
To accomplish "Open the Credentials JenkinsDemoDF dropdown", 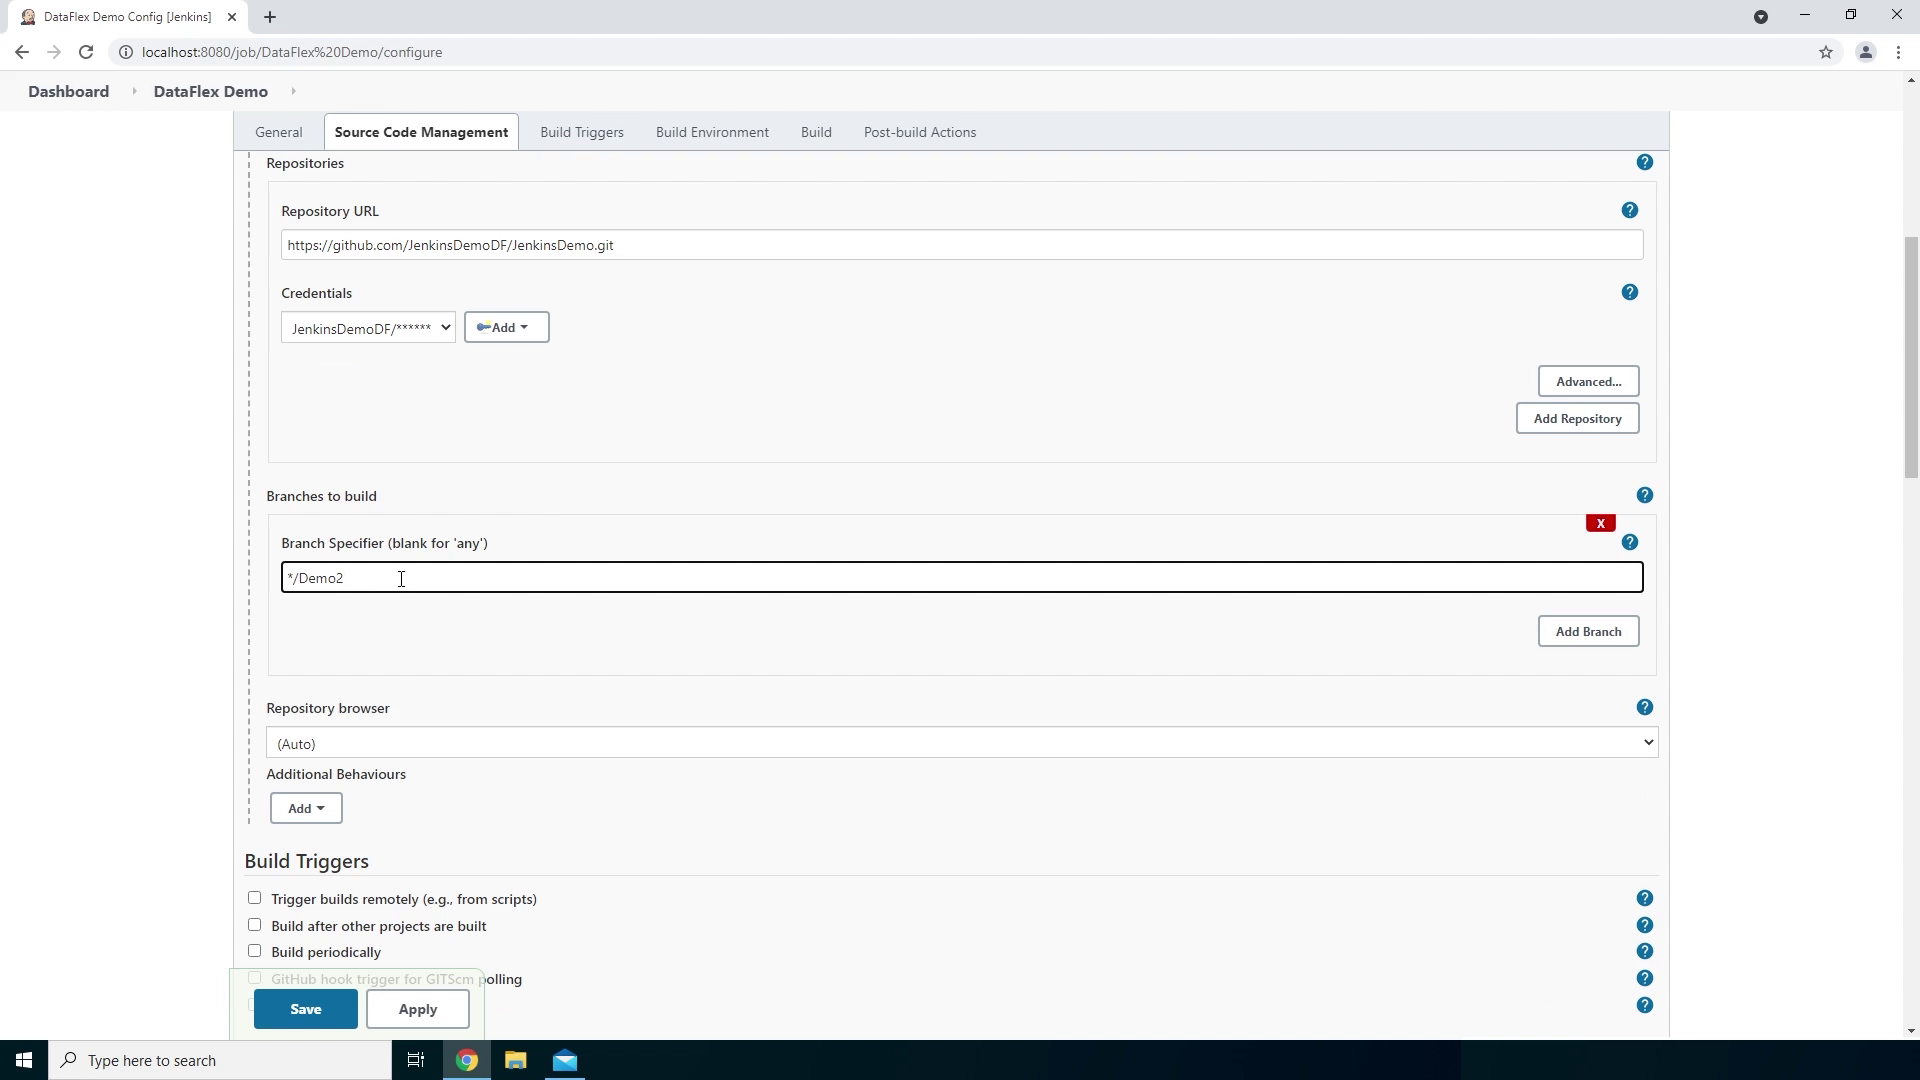I will coord(368,328).
